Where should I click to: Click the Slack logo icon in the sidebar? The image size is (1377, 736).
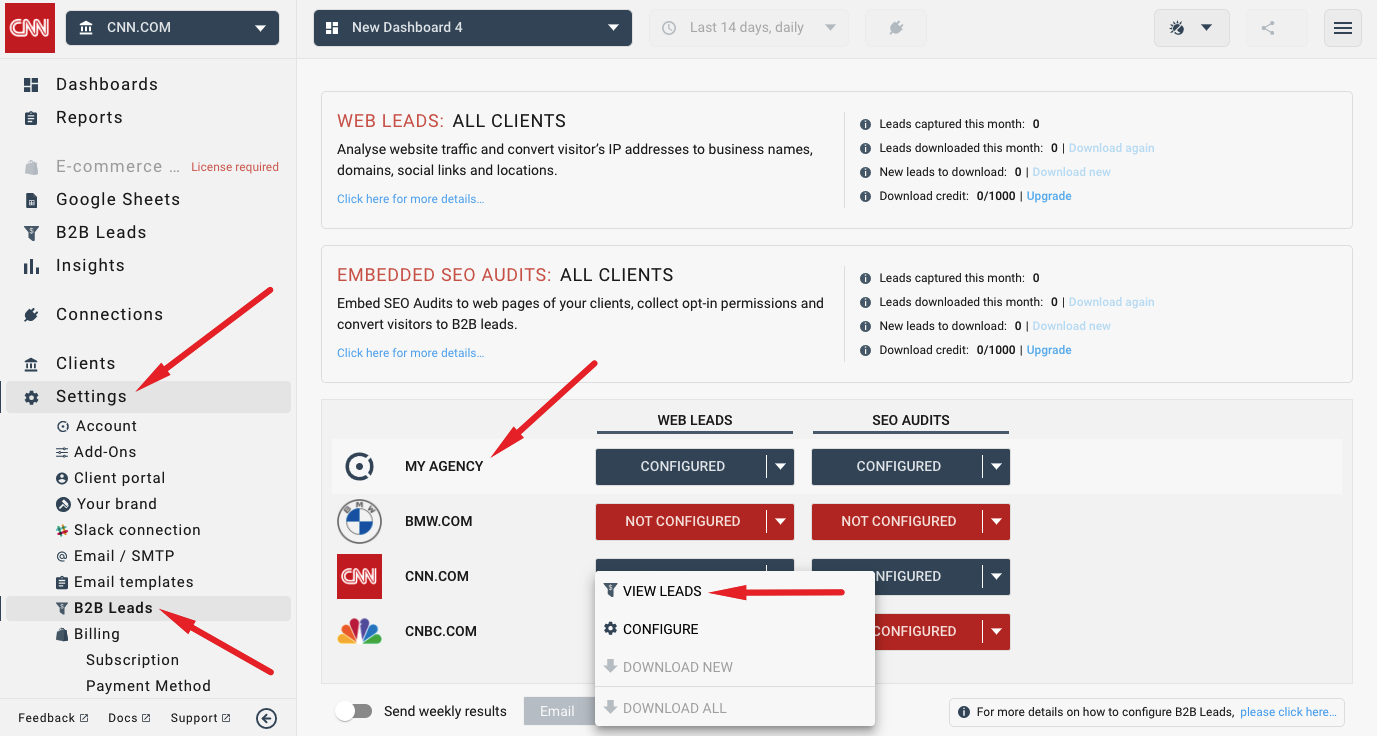tap(63, 530)
